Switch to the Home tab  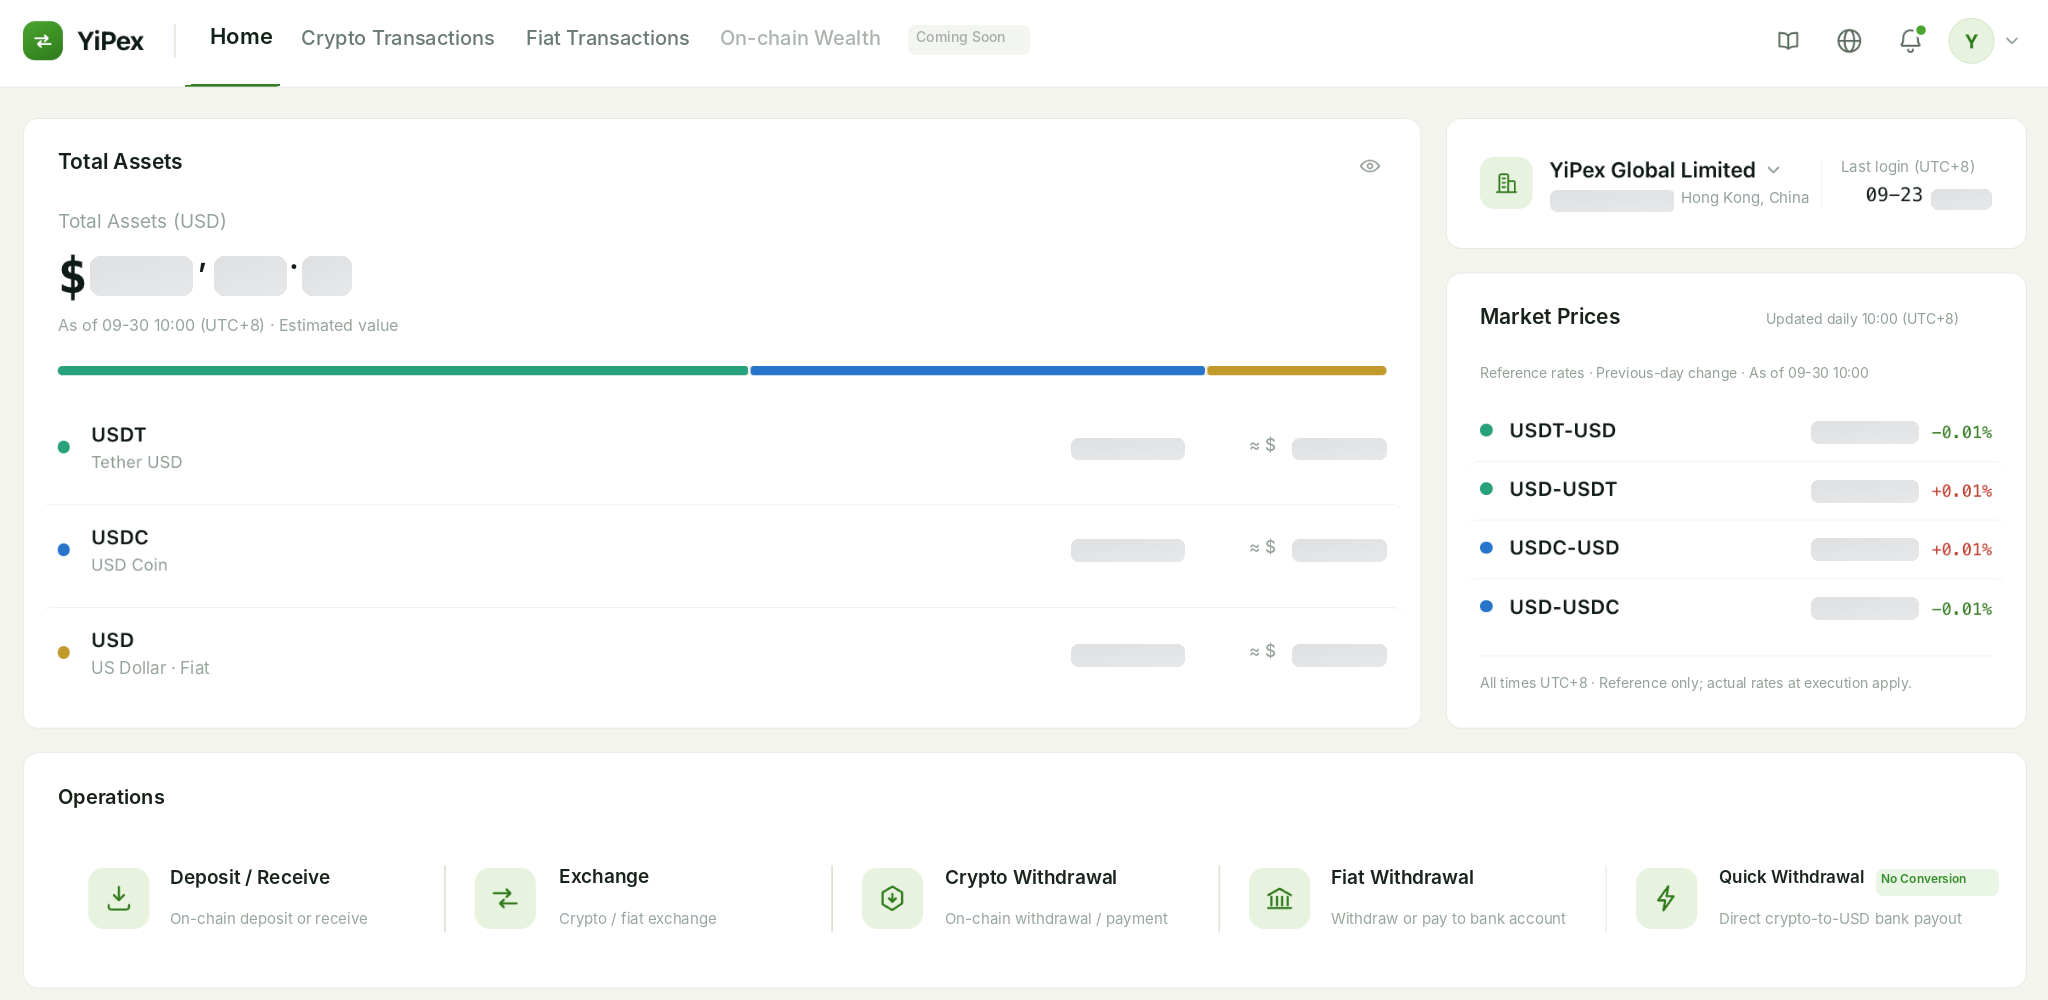[241, 37]
